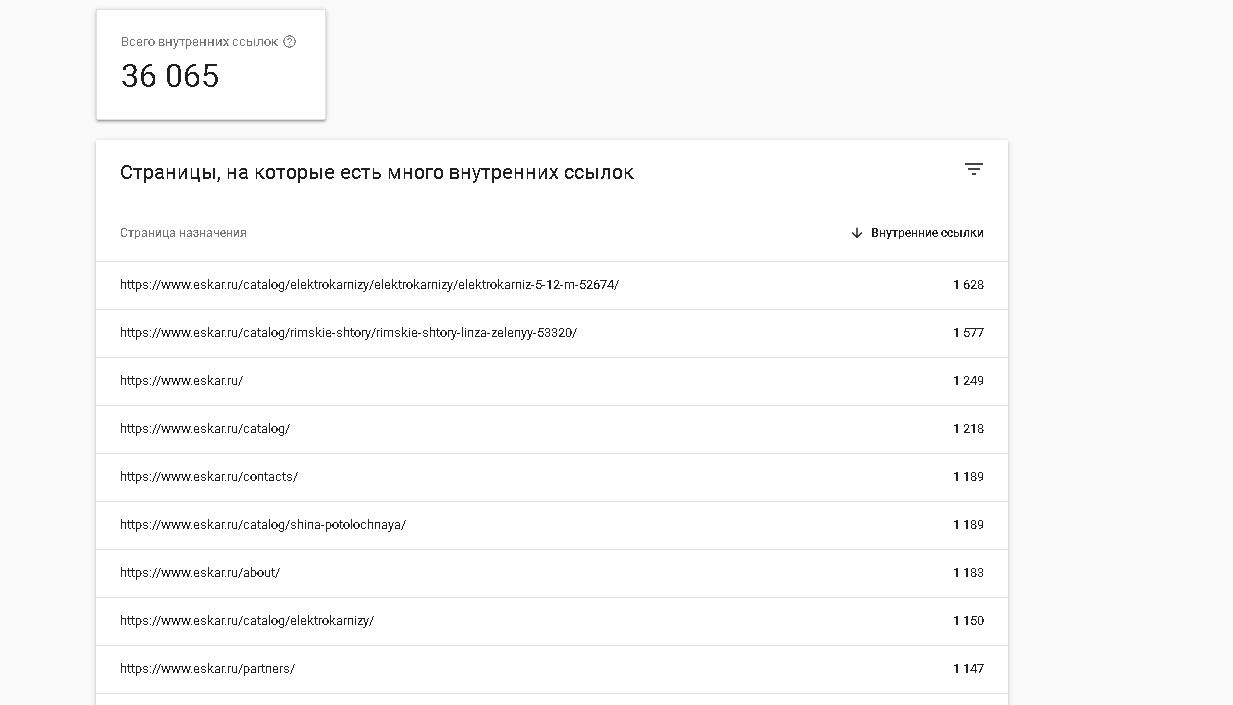Image resolution: width=1233 pixels, height=705 pixels.
Task: Open the catalog/shina-potolochnaya/ row
Action: pos(552,525)
